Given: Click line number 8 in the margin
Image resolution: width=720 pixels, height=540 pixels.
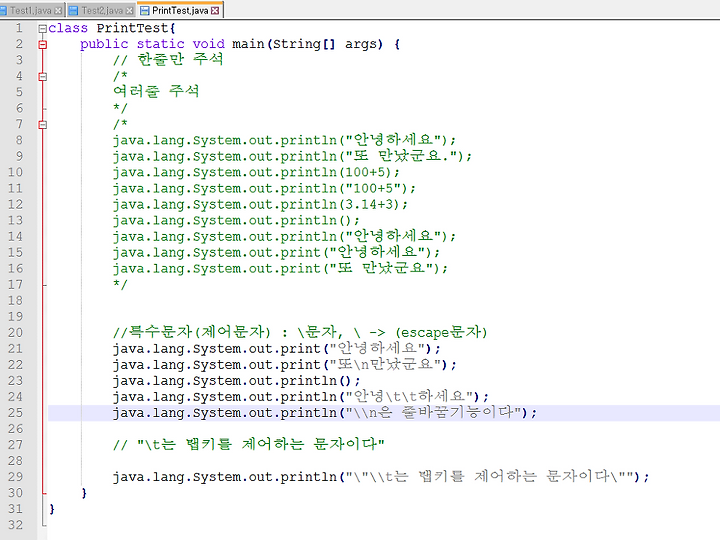Looking at the screenshot, I should [19, 141].
